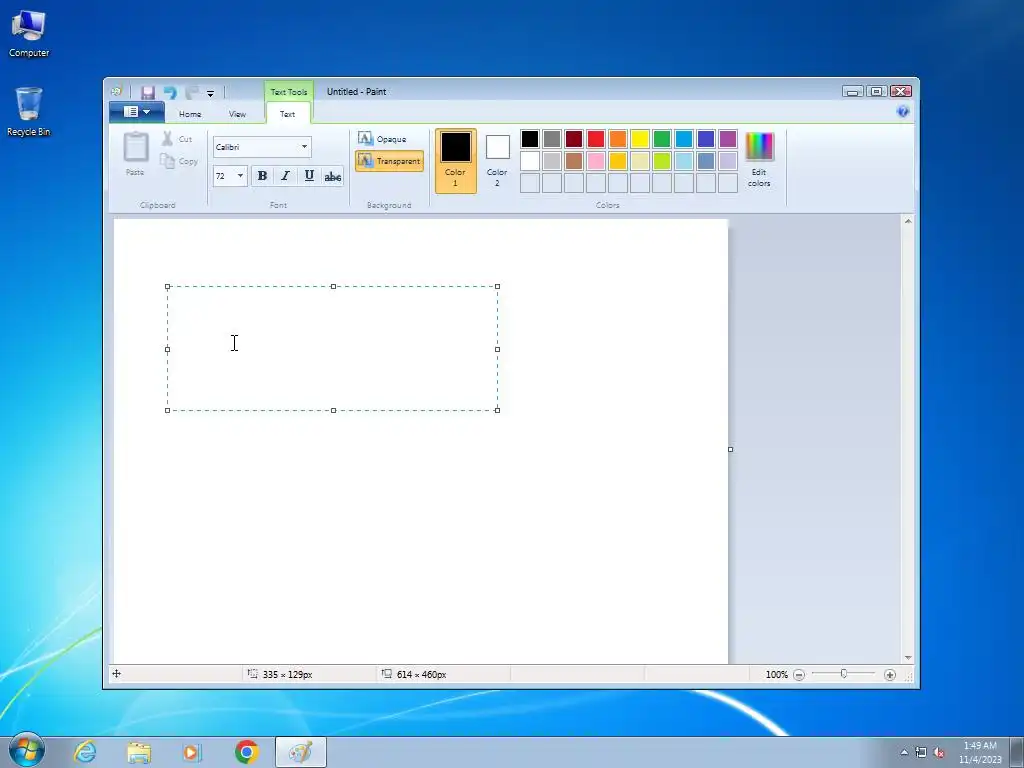1024x768 pixels.
Task: Open the Customize Quick Access Toolbar arrow
Action: pyautogui.click(x=210, y=93)
